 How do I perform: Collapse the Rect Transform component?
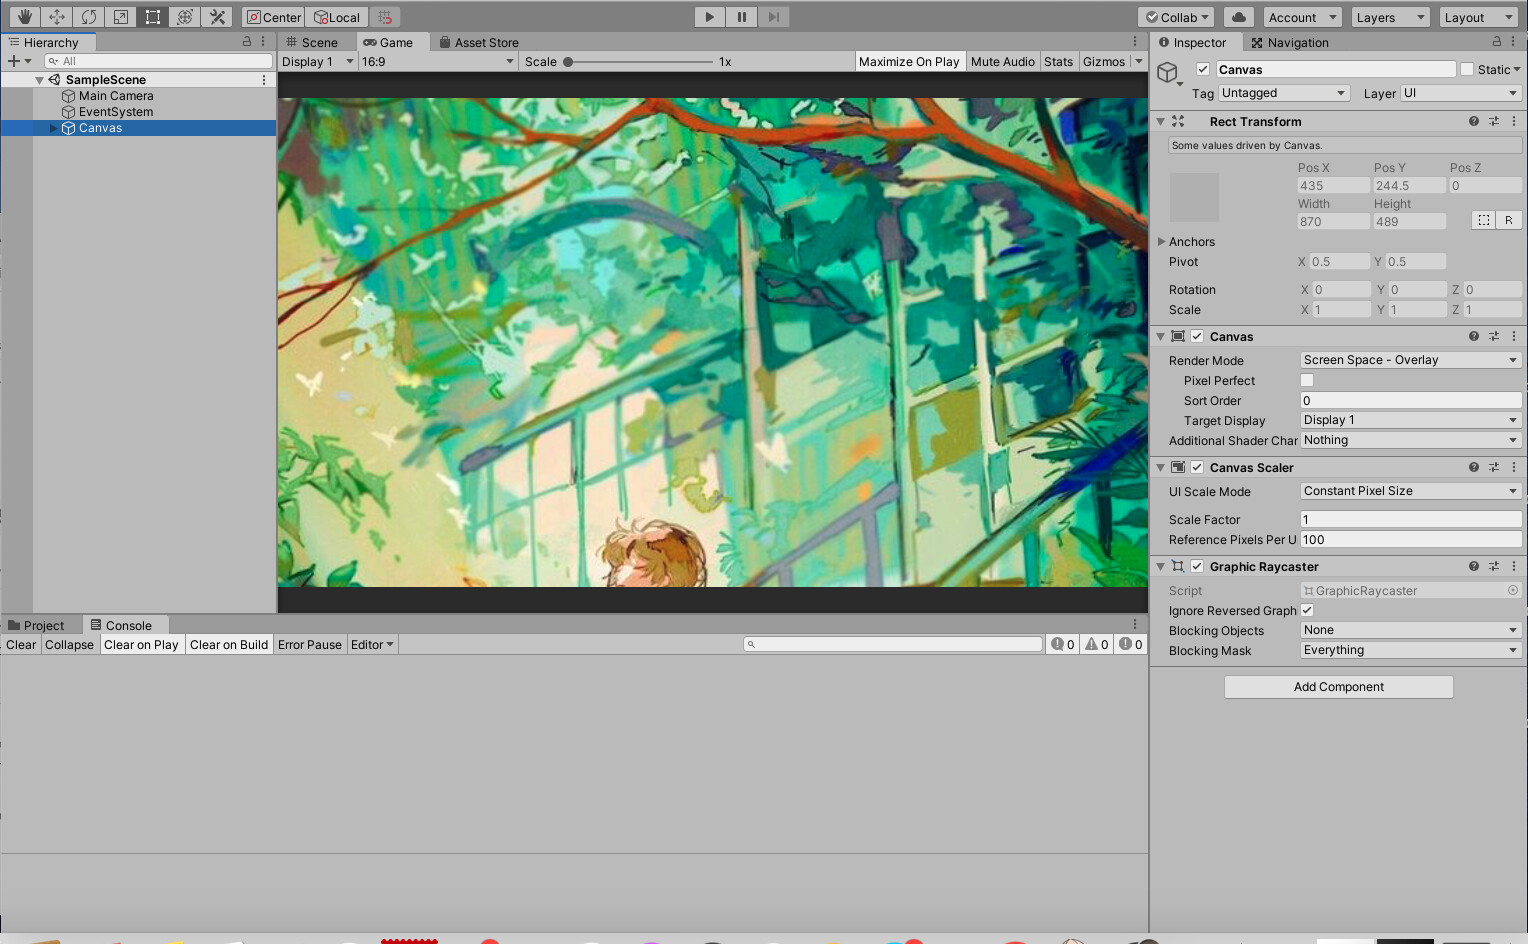[x=1161, y=121]
